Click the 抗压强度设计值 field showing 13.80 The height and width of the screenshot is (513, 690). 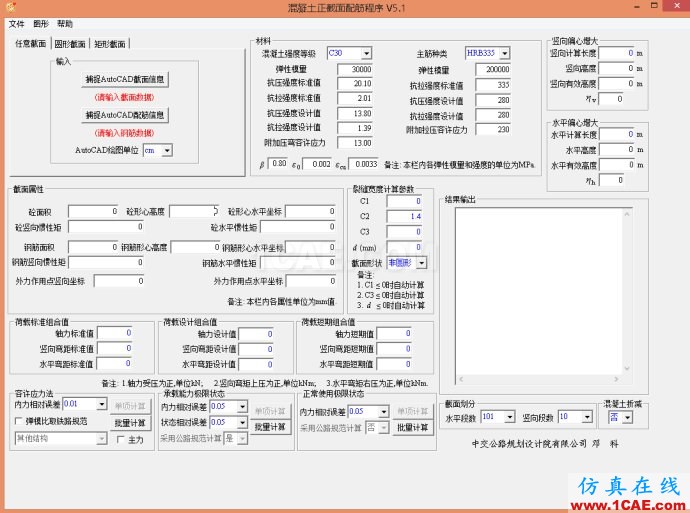coord(355,114)
